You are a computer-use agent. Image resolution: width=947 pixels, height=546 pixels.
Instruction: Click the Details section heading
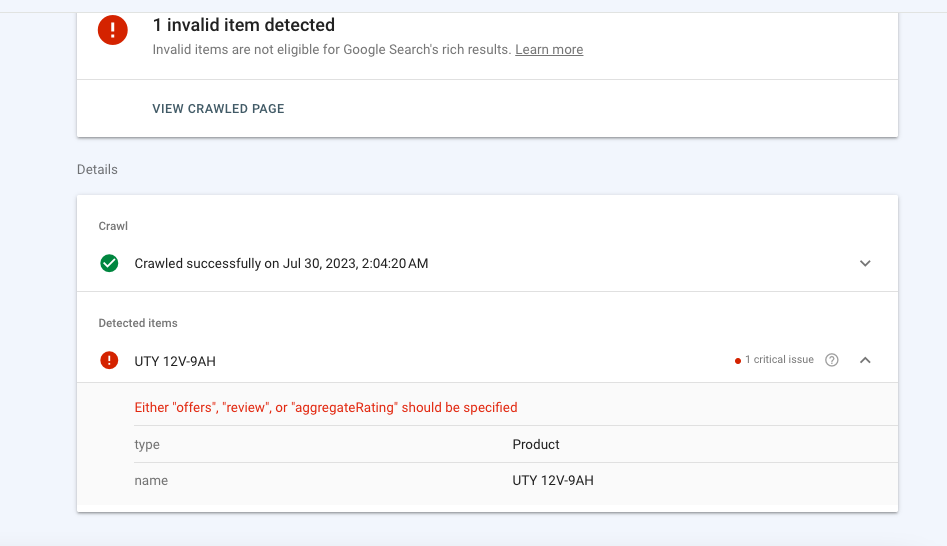pyautogui.click(x=97, y=170)
